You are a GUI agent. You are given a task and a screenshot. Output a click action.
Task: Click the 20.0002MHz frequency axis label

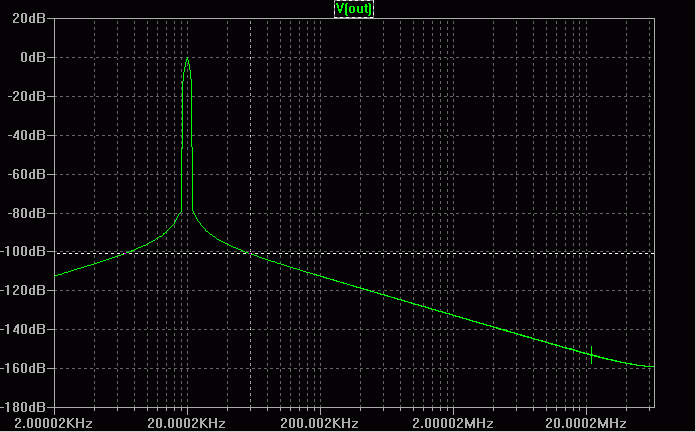(x=586, y=423)
